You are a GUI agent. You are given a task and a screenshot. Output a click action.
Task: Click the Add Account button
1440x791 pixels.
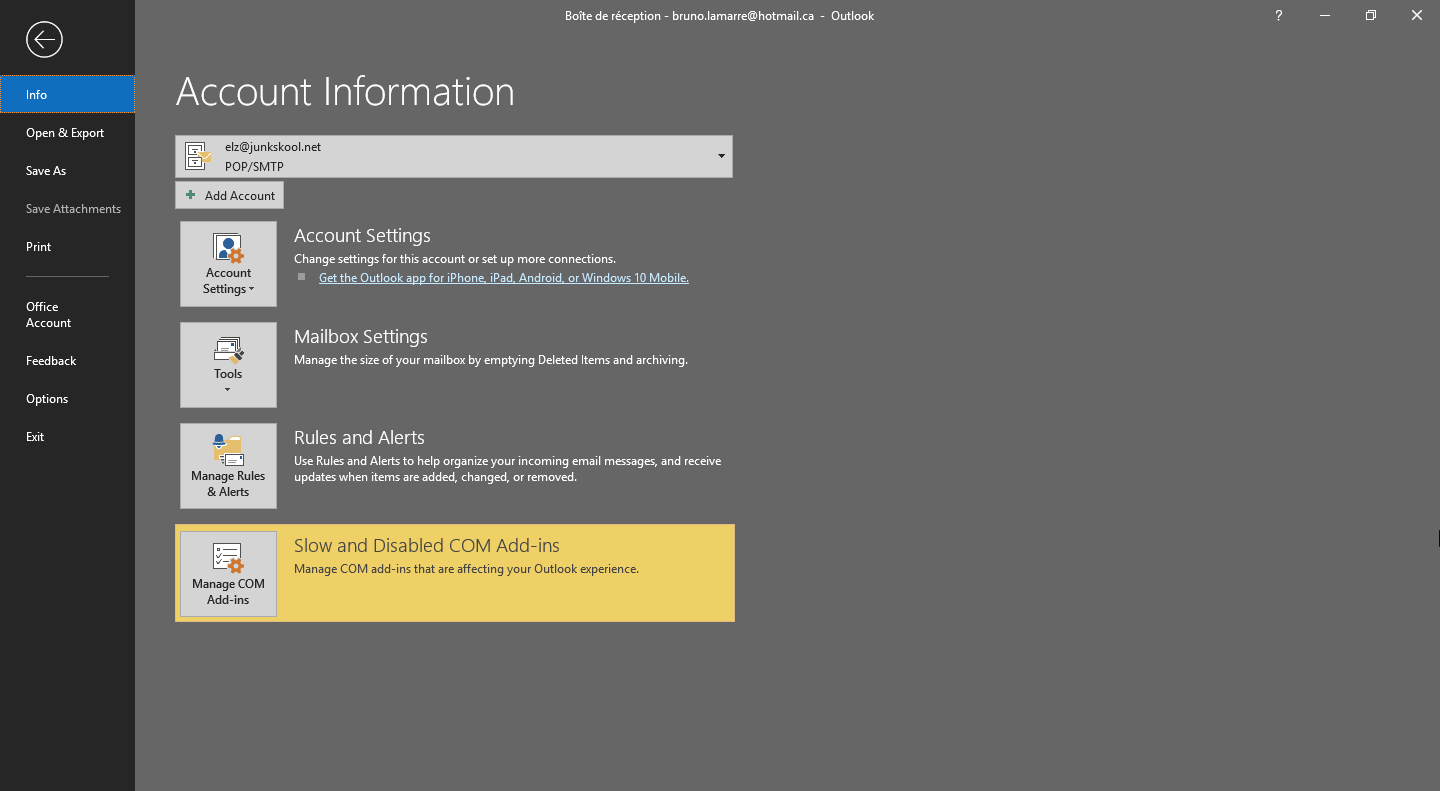(x=229, y=195)
